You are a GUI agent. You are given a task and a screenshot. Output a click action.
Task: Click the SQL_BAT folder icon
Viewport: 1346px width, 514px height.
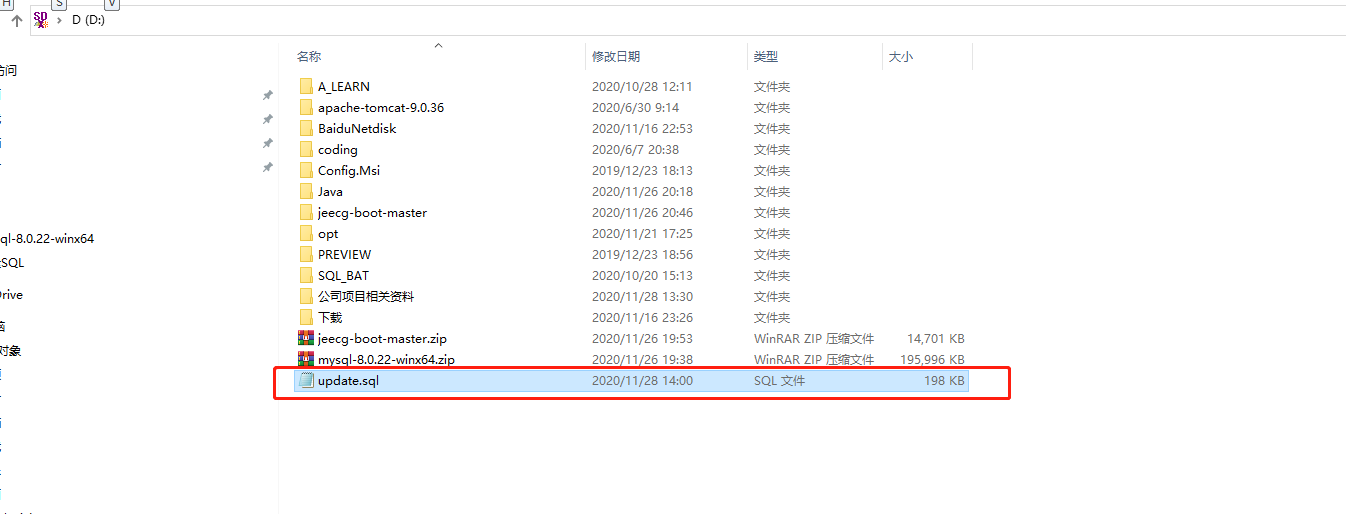tap(306, 275)
